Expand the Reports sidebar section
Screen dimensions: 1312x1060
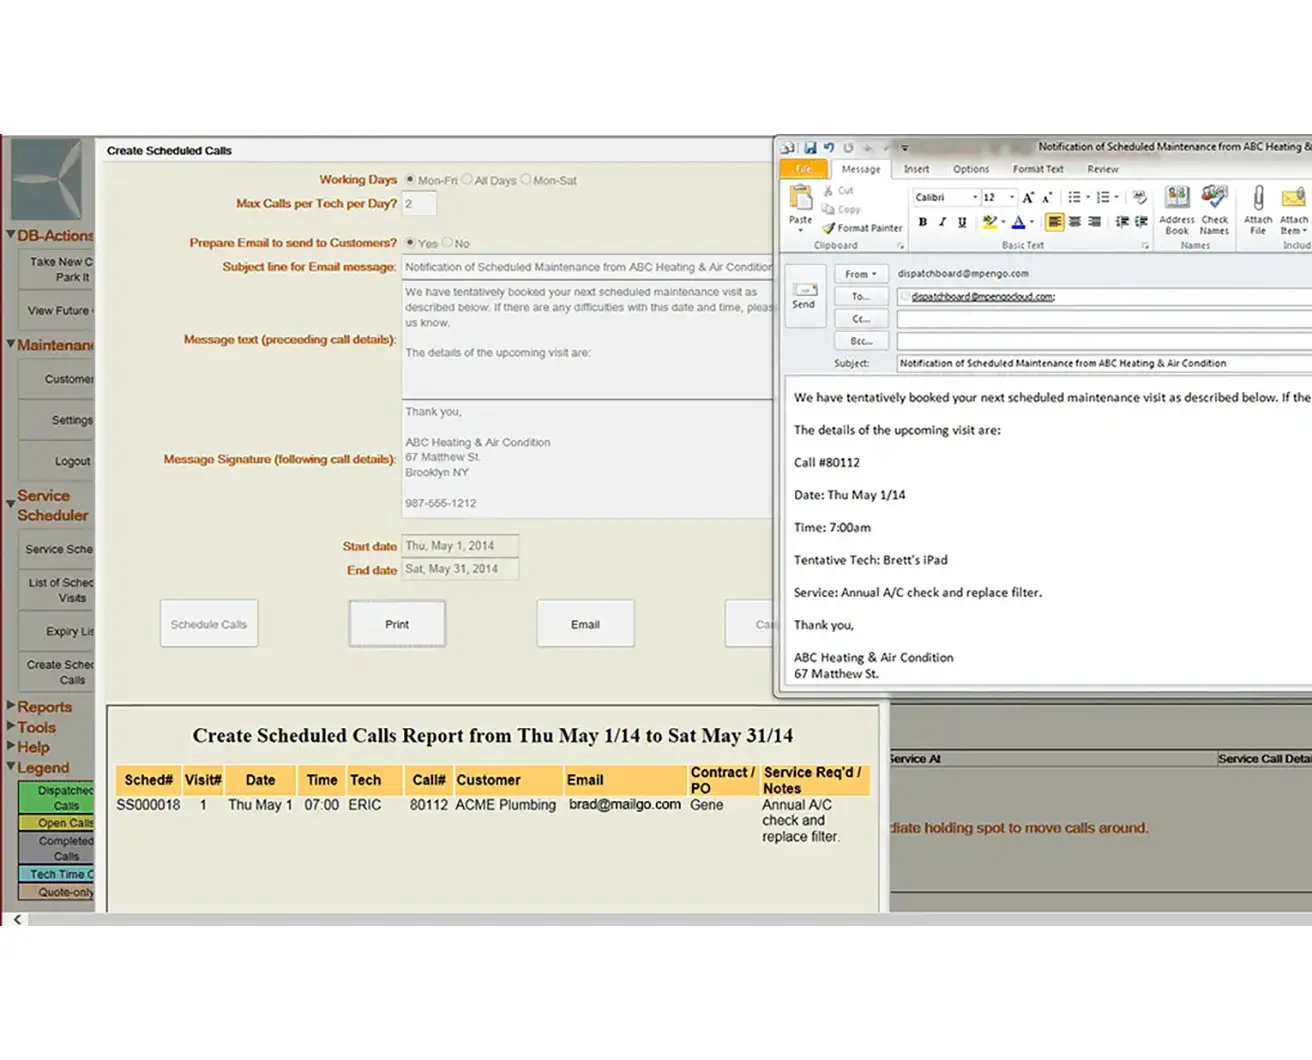tap(10, 706)
